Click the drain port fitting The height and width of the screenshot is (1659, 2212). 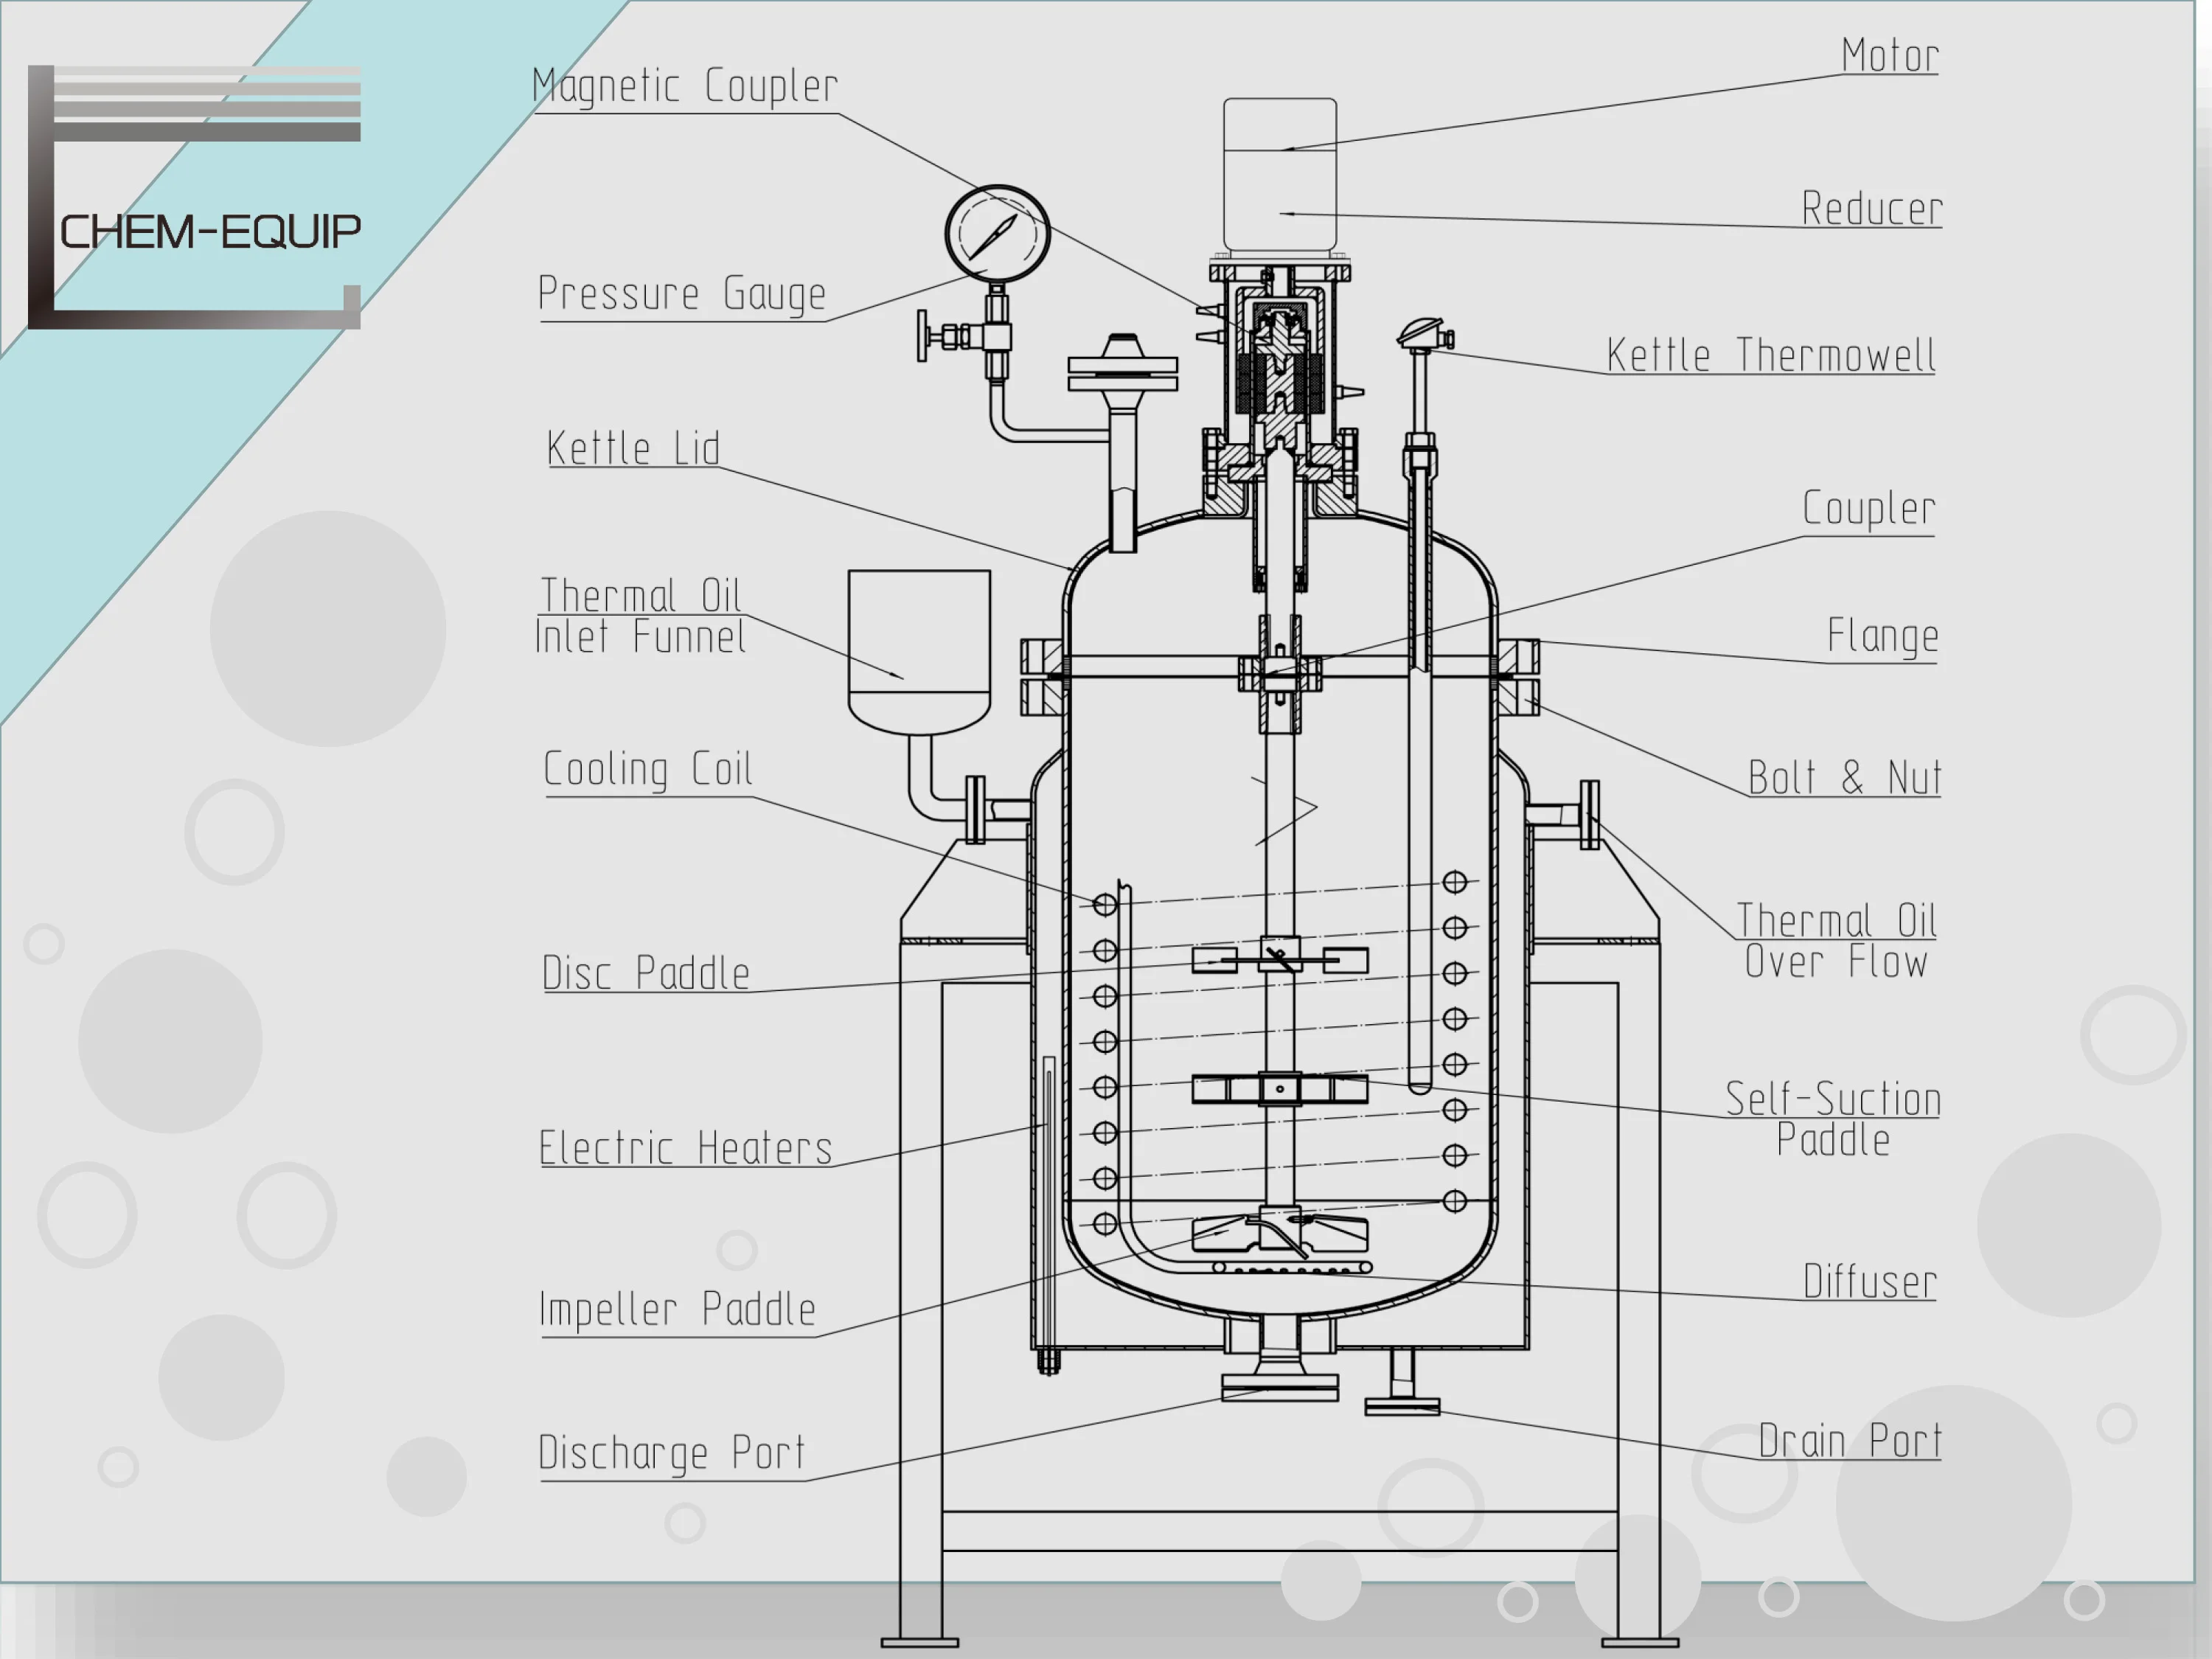click(x=1402, y=1382)
